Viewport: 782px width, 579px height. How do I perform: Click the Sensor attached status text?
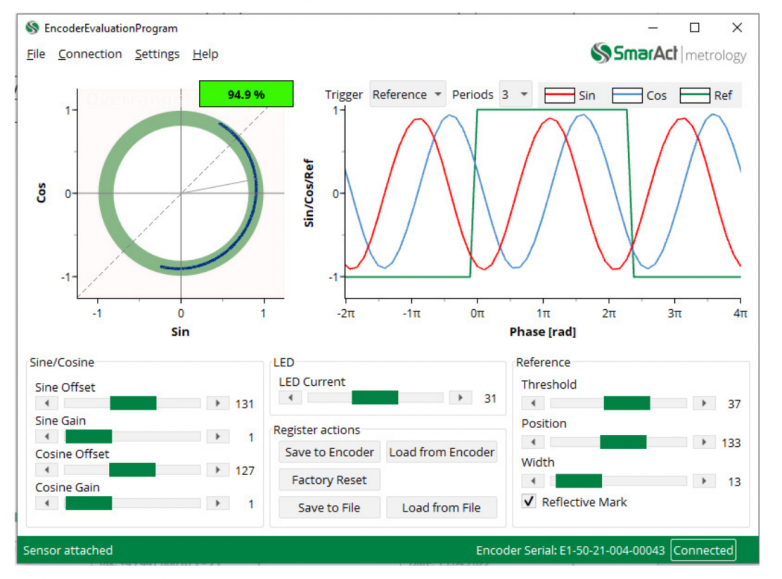coord(68,550)
